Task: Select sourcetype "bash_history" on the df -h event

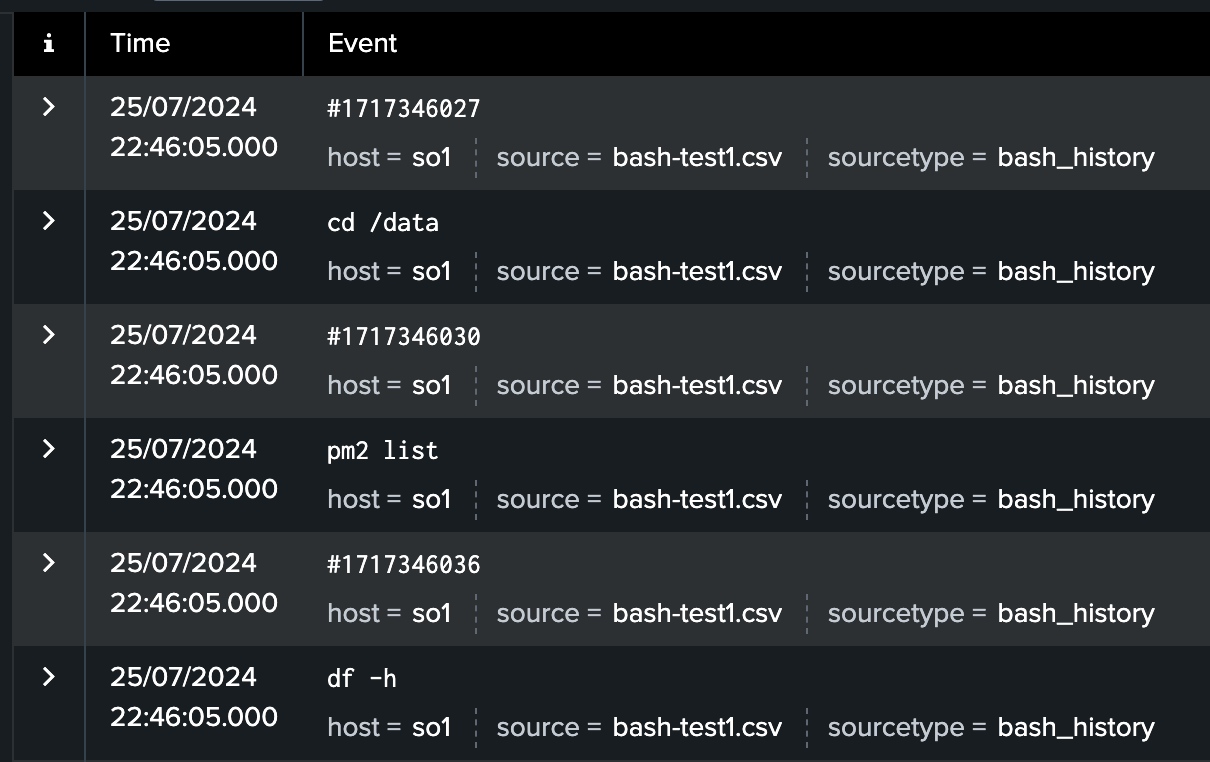Action: coord(1075,727)
